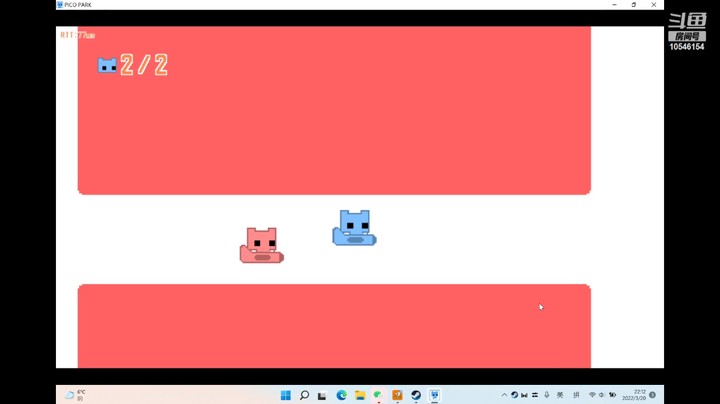Click the PICO PARK window title
Viewport: 720px width, 404px height.
(78, 5)
